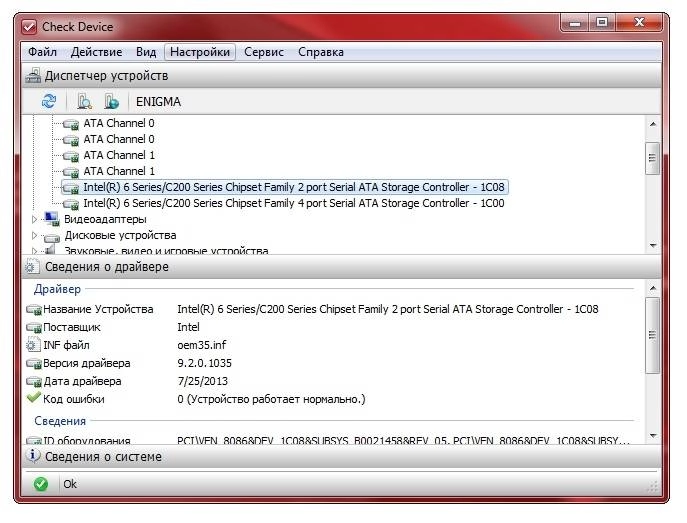Open the Вид menu
This screenshot has height=523, width=687.
146,52
